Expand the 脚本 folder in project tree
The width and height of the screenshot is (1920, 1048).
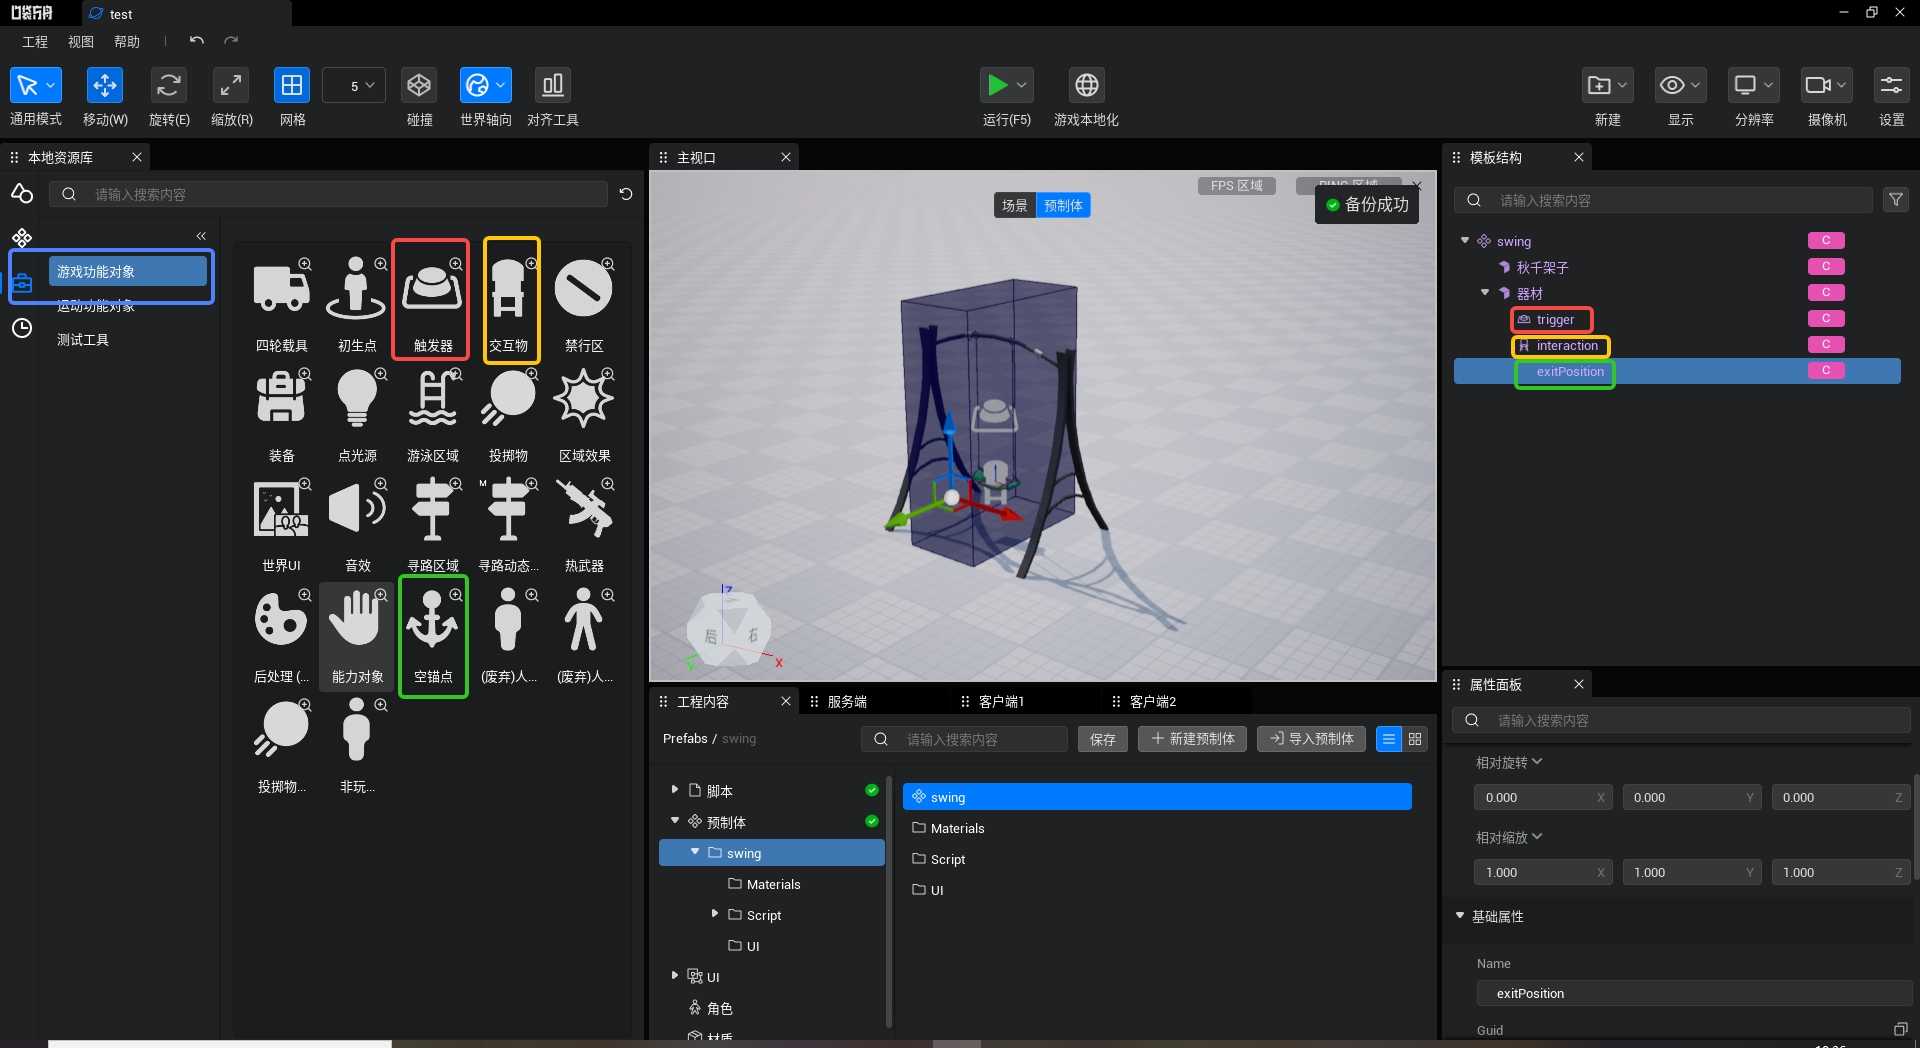point(675,790)
